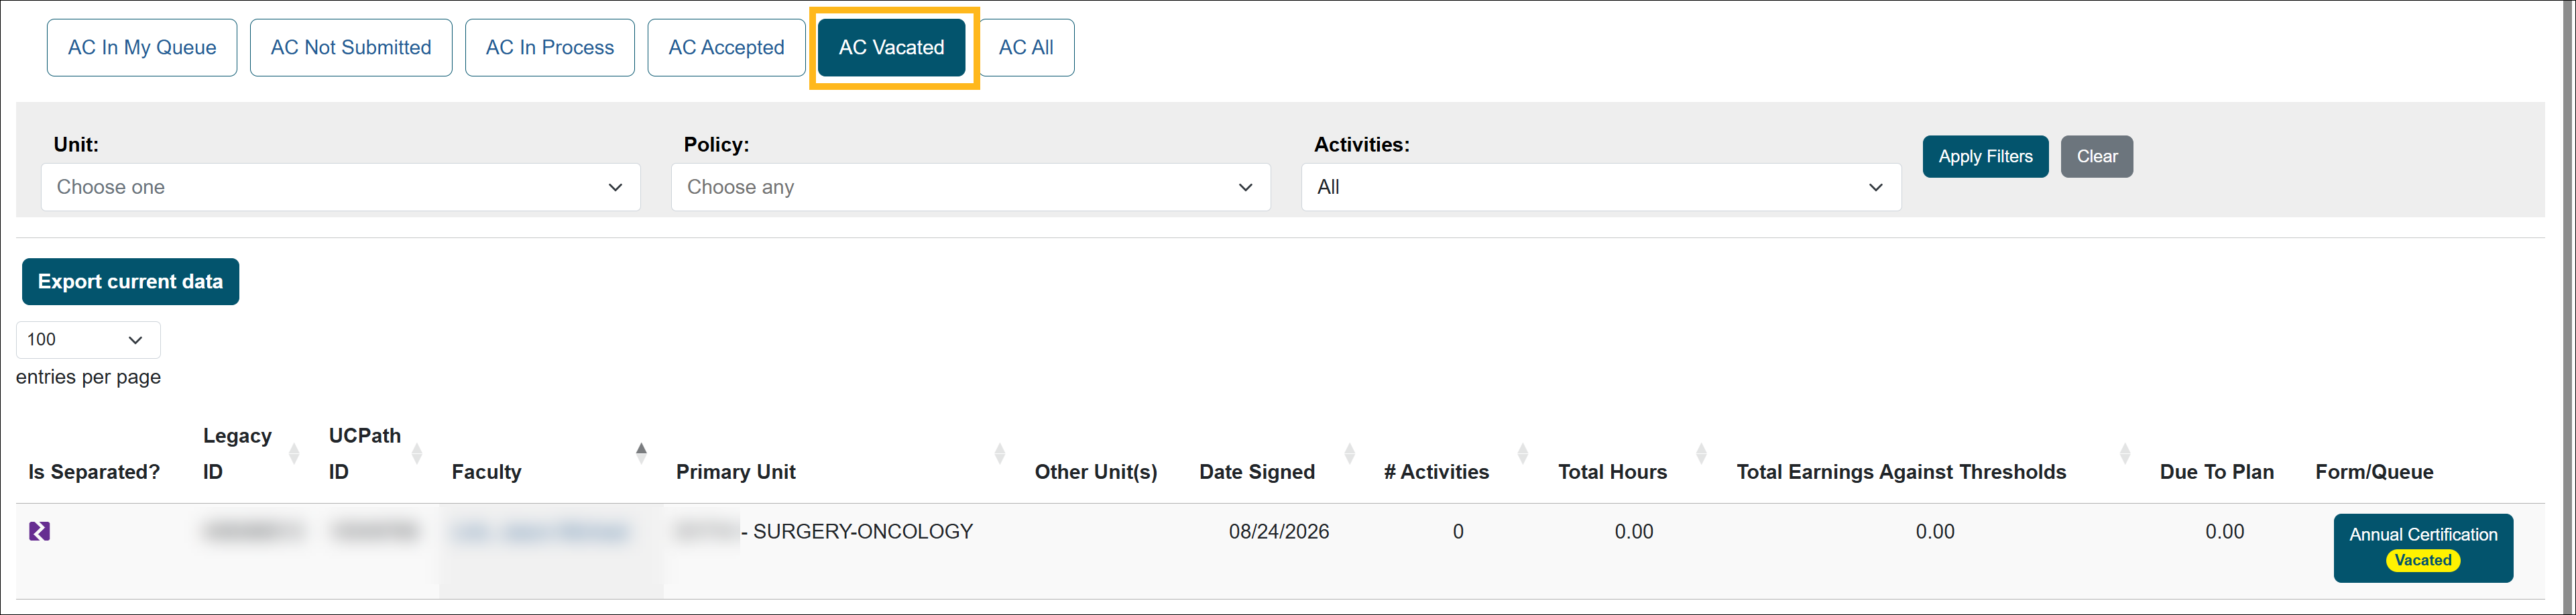Screen dimensions: 2576x615
Task: Sort by Primary Unit column arrows
Action: 1000,454
